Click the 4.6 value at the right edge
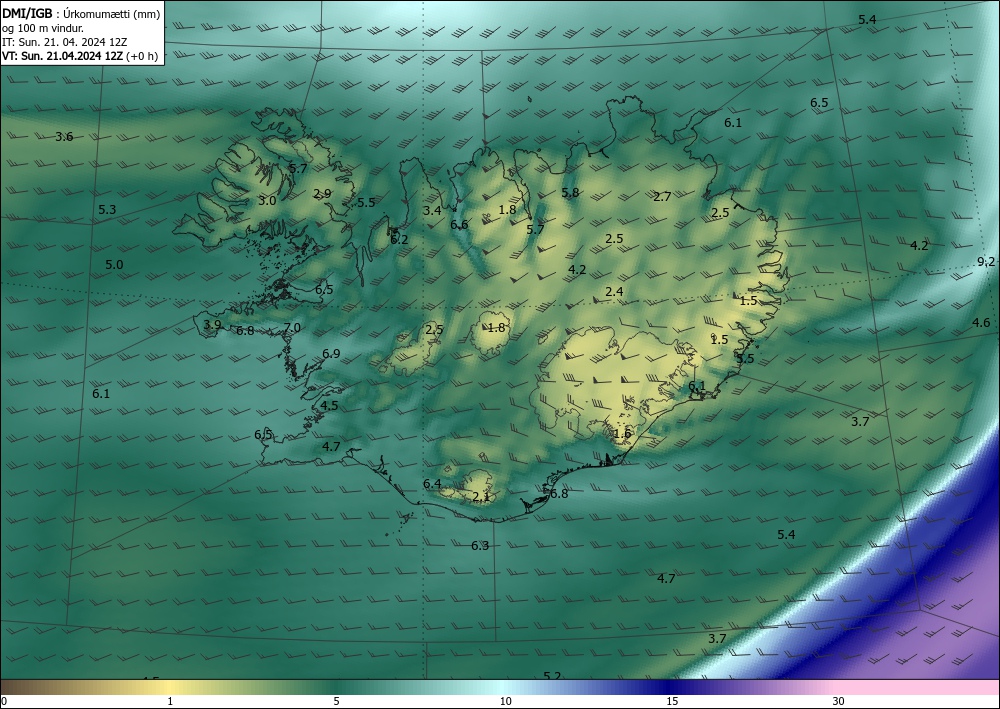1000x709 pixels. click(x=981, y=323)
